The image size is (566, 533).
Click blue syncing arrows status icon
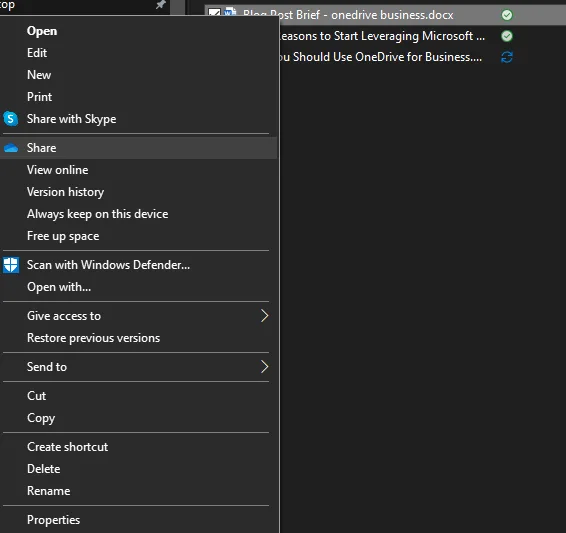coord(507,57)
